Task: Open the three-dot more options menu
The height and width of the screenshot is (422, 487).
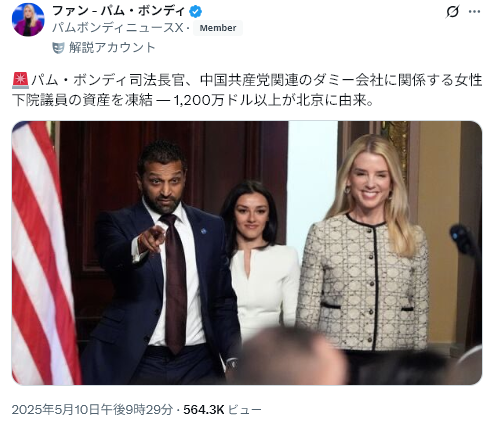Action: (474, 12)
